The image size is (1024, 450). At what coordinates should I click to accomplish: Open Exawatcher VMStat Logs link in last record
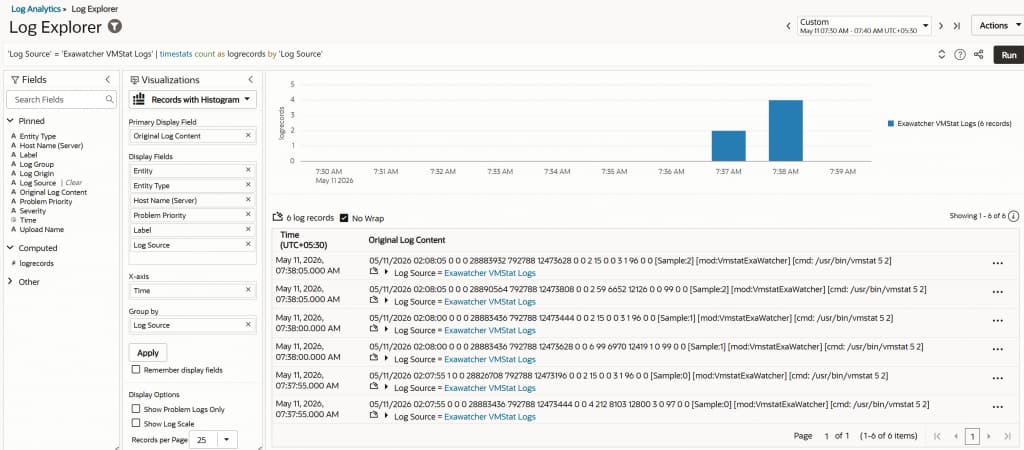click(x=490, y=417)
